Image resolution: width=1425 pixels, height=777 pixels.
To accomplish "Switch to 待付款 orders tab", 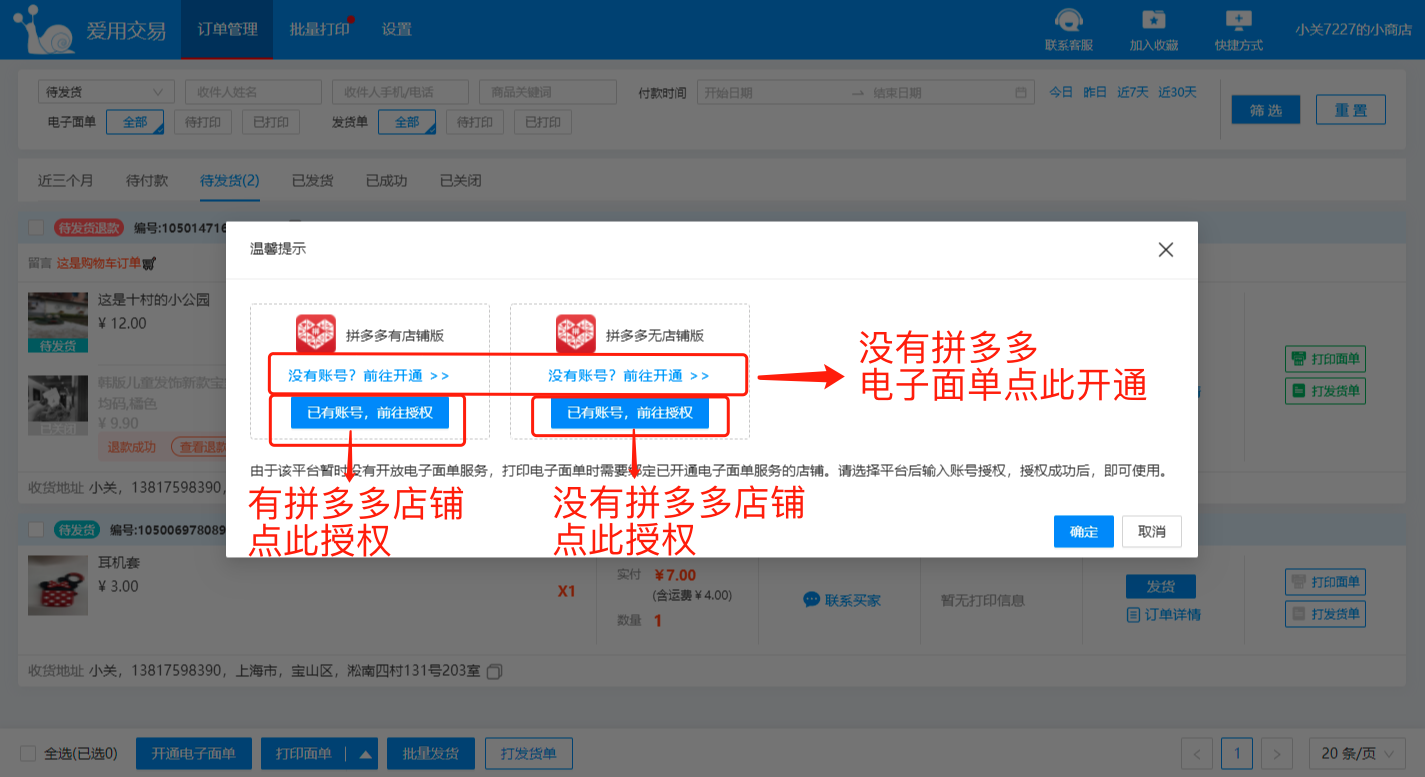I will coord(147,181).
